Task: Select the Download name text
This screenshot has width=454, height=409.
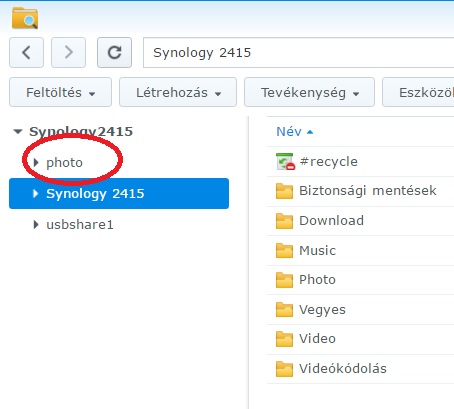Action: [331, 221]
